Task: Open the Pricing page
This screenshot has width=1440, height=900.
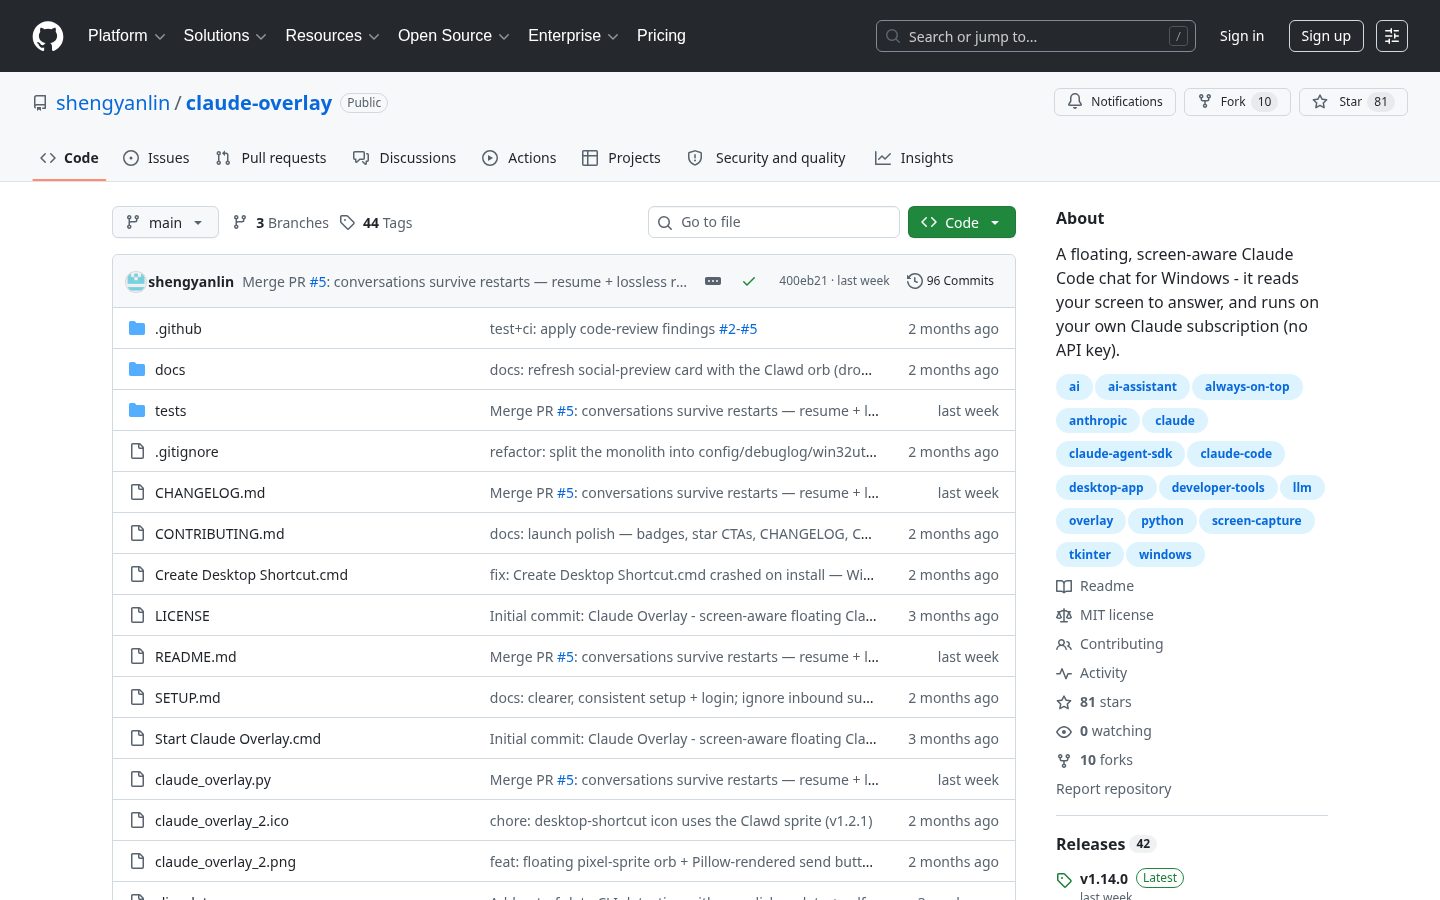Action: (x=661, y=36)
